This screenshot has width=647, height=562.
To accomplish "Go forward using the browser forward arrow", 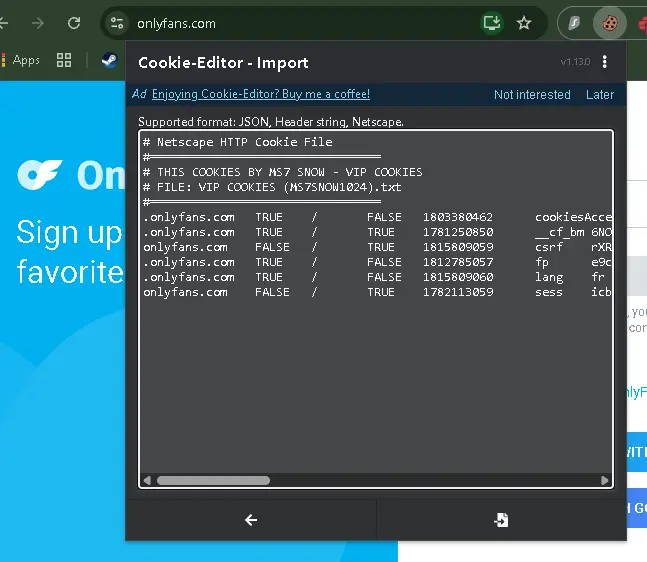I will pos(38,23).
